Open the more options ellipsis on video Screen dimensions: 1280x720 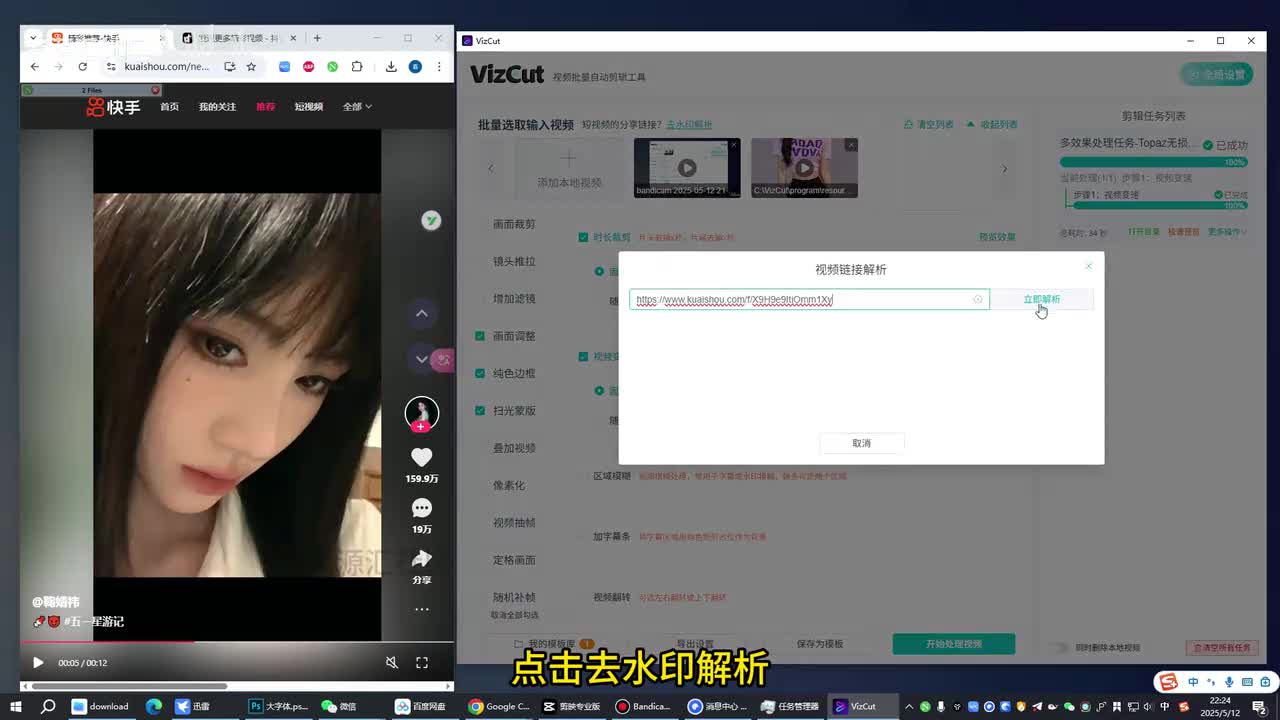(x=421, y=609)
